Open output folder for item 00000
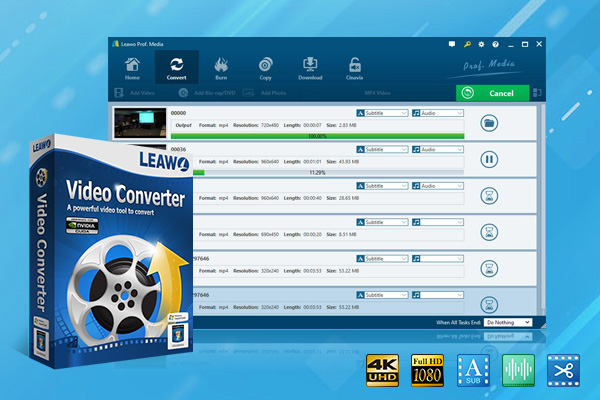The height and width of the screenshot is (400, 600). point(489,123)
